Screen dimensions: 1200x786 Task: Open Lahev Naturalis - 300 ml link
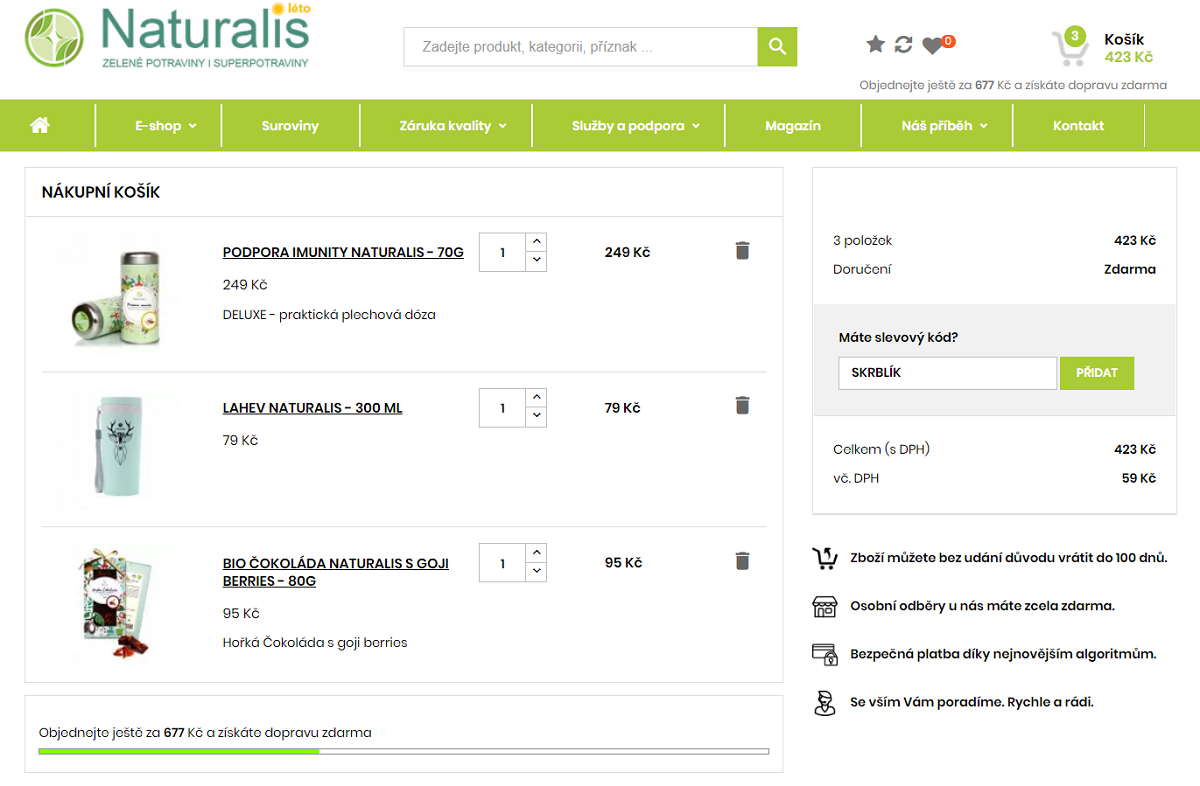click(x=312, y=408)
